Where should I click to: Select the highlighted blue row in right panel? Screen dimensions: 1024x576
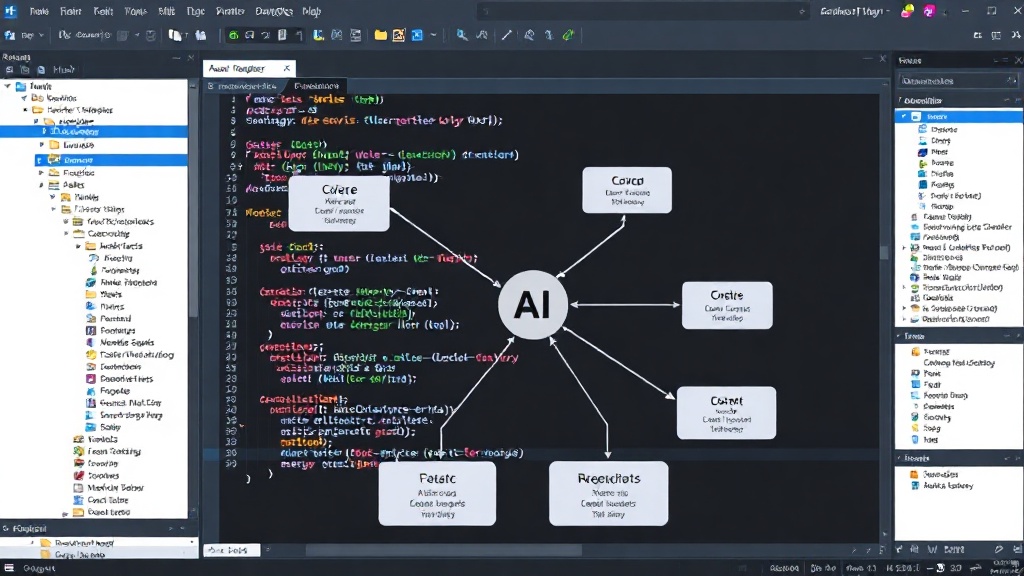[x=959, y=116]
